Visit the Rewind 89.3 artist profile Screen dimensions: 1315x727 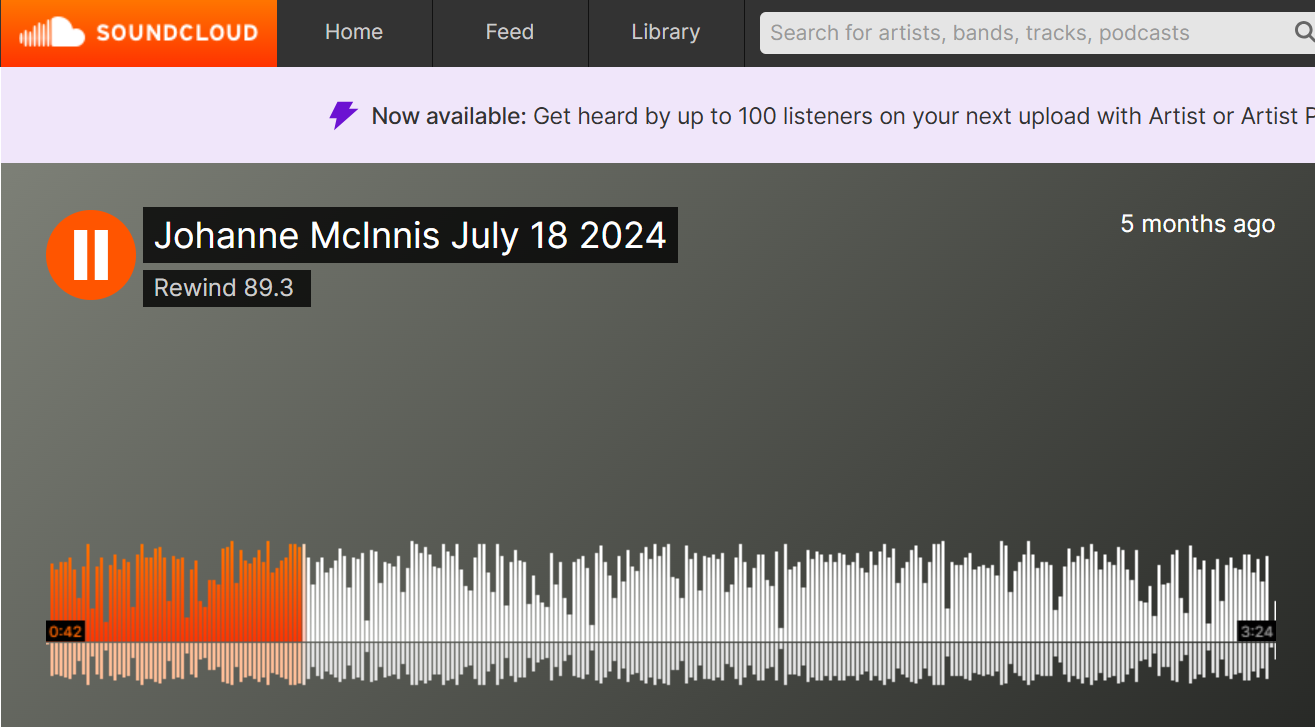point(225,288)
